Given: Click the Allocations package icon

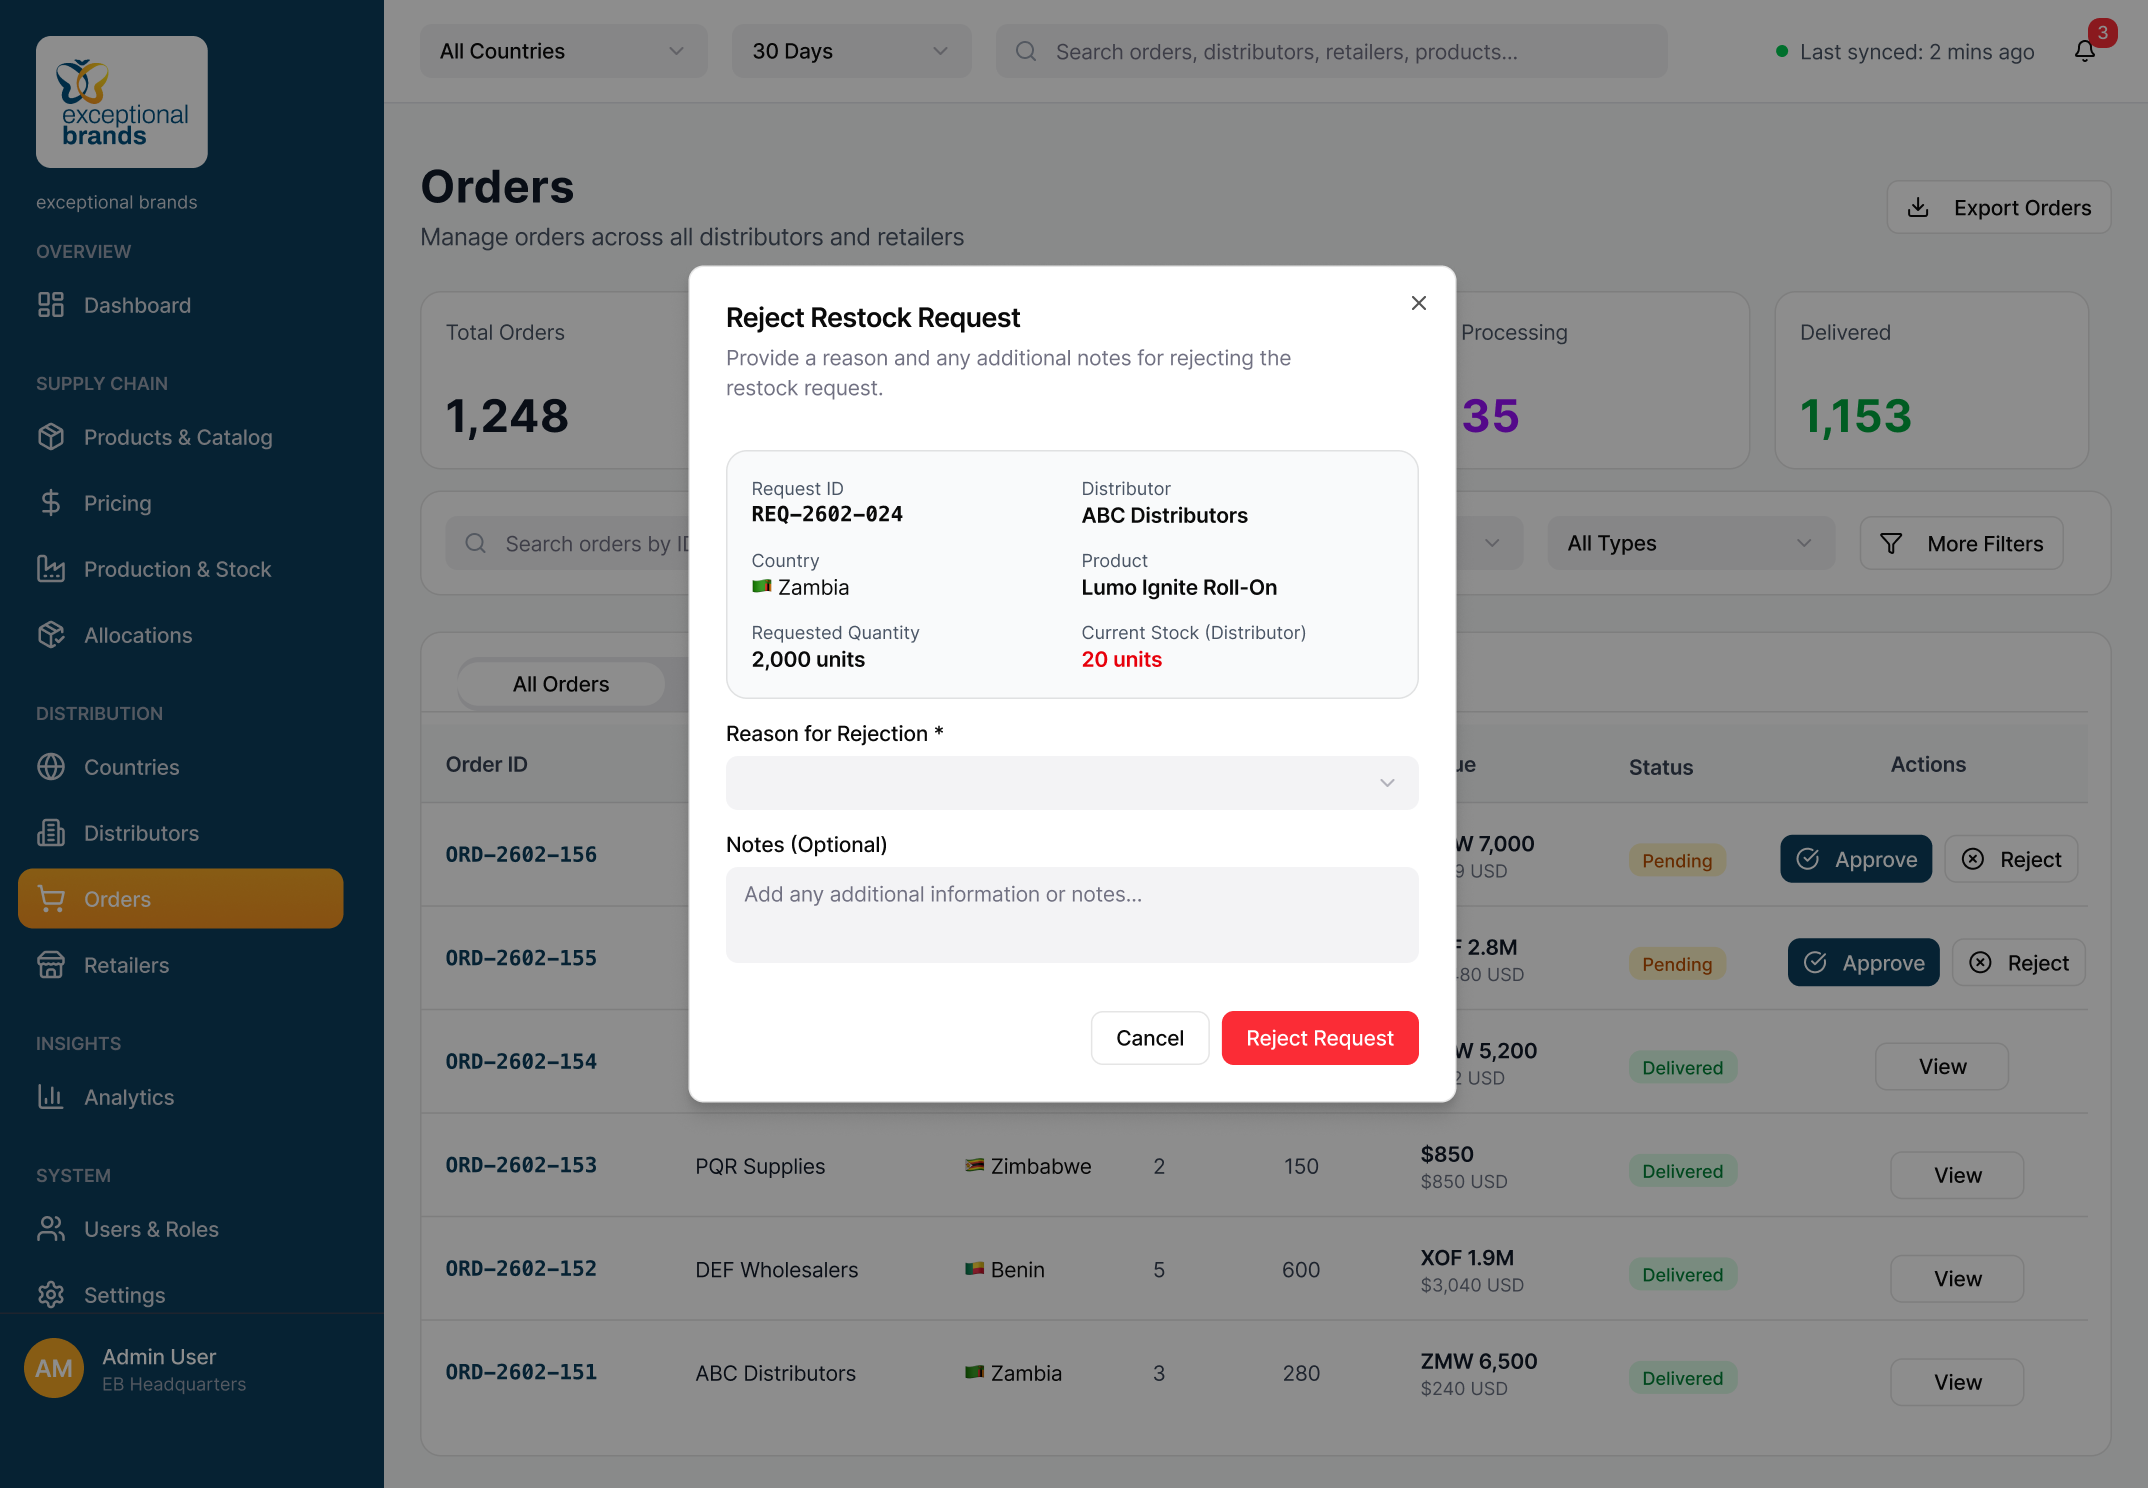Looking at the screenshot, I should pyautogui.click(x=51, y=635).
